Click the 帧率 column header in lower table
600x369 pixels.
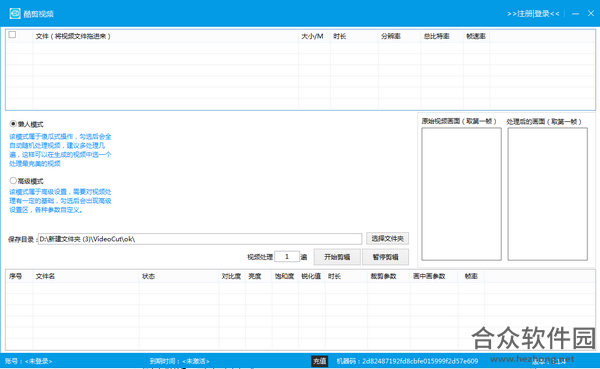pyautogui.click(x=471, y=276)
